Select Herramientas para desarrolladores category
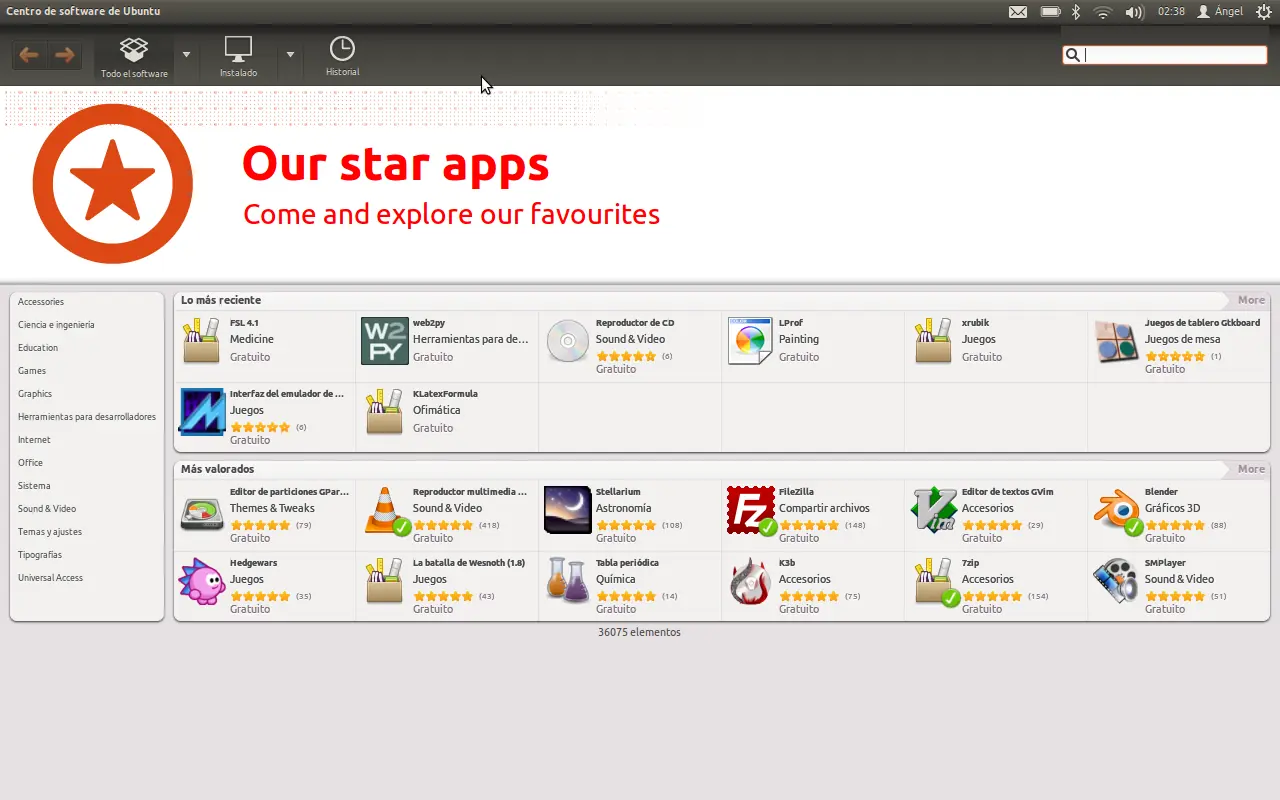The height and width of the screenshot is (800, 1280). pyautogui.click(x=87, y=417)
